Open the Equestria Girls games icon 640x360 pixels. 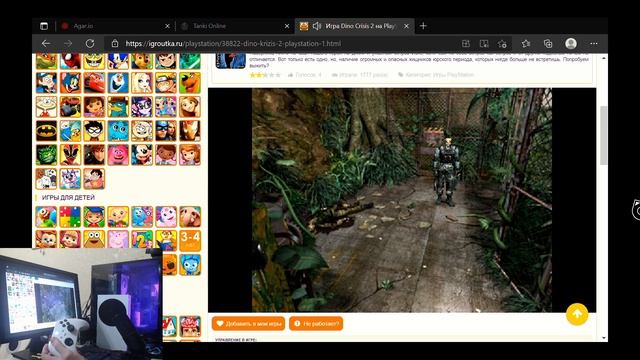142,107
